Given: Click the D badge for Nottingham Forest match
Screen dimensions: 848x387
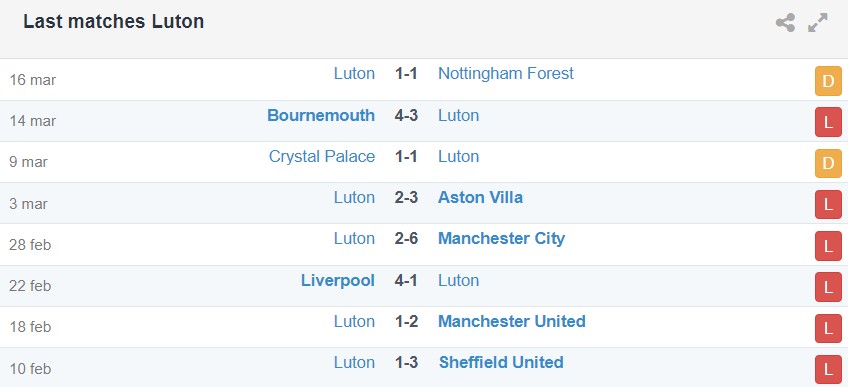Looking at the screenshot, I should click(828, 81).
